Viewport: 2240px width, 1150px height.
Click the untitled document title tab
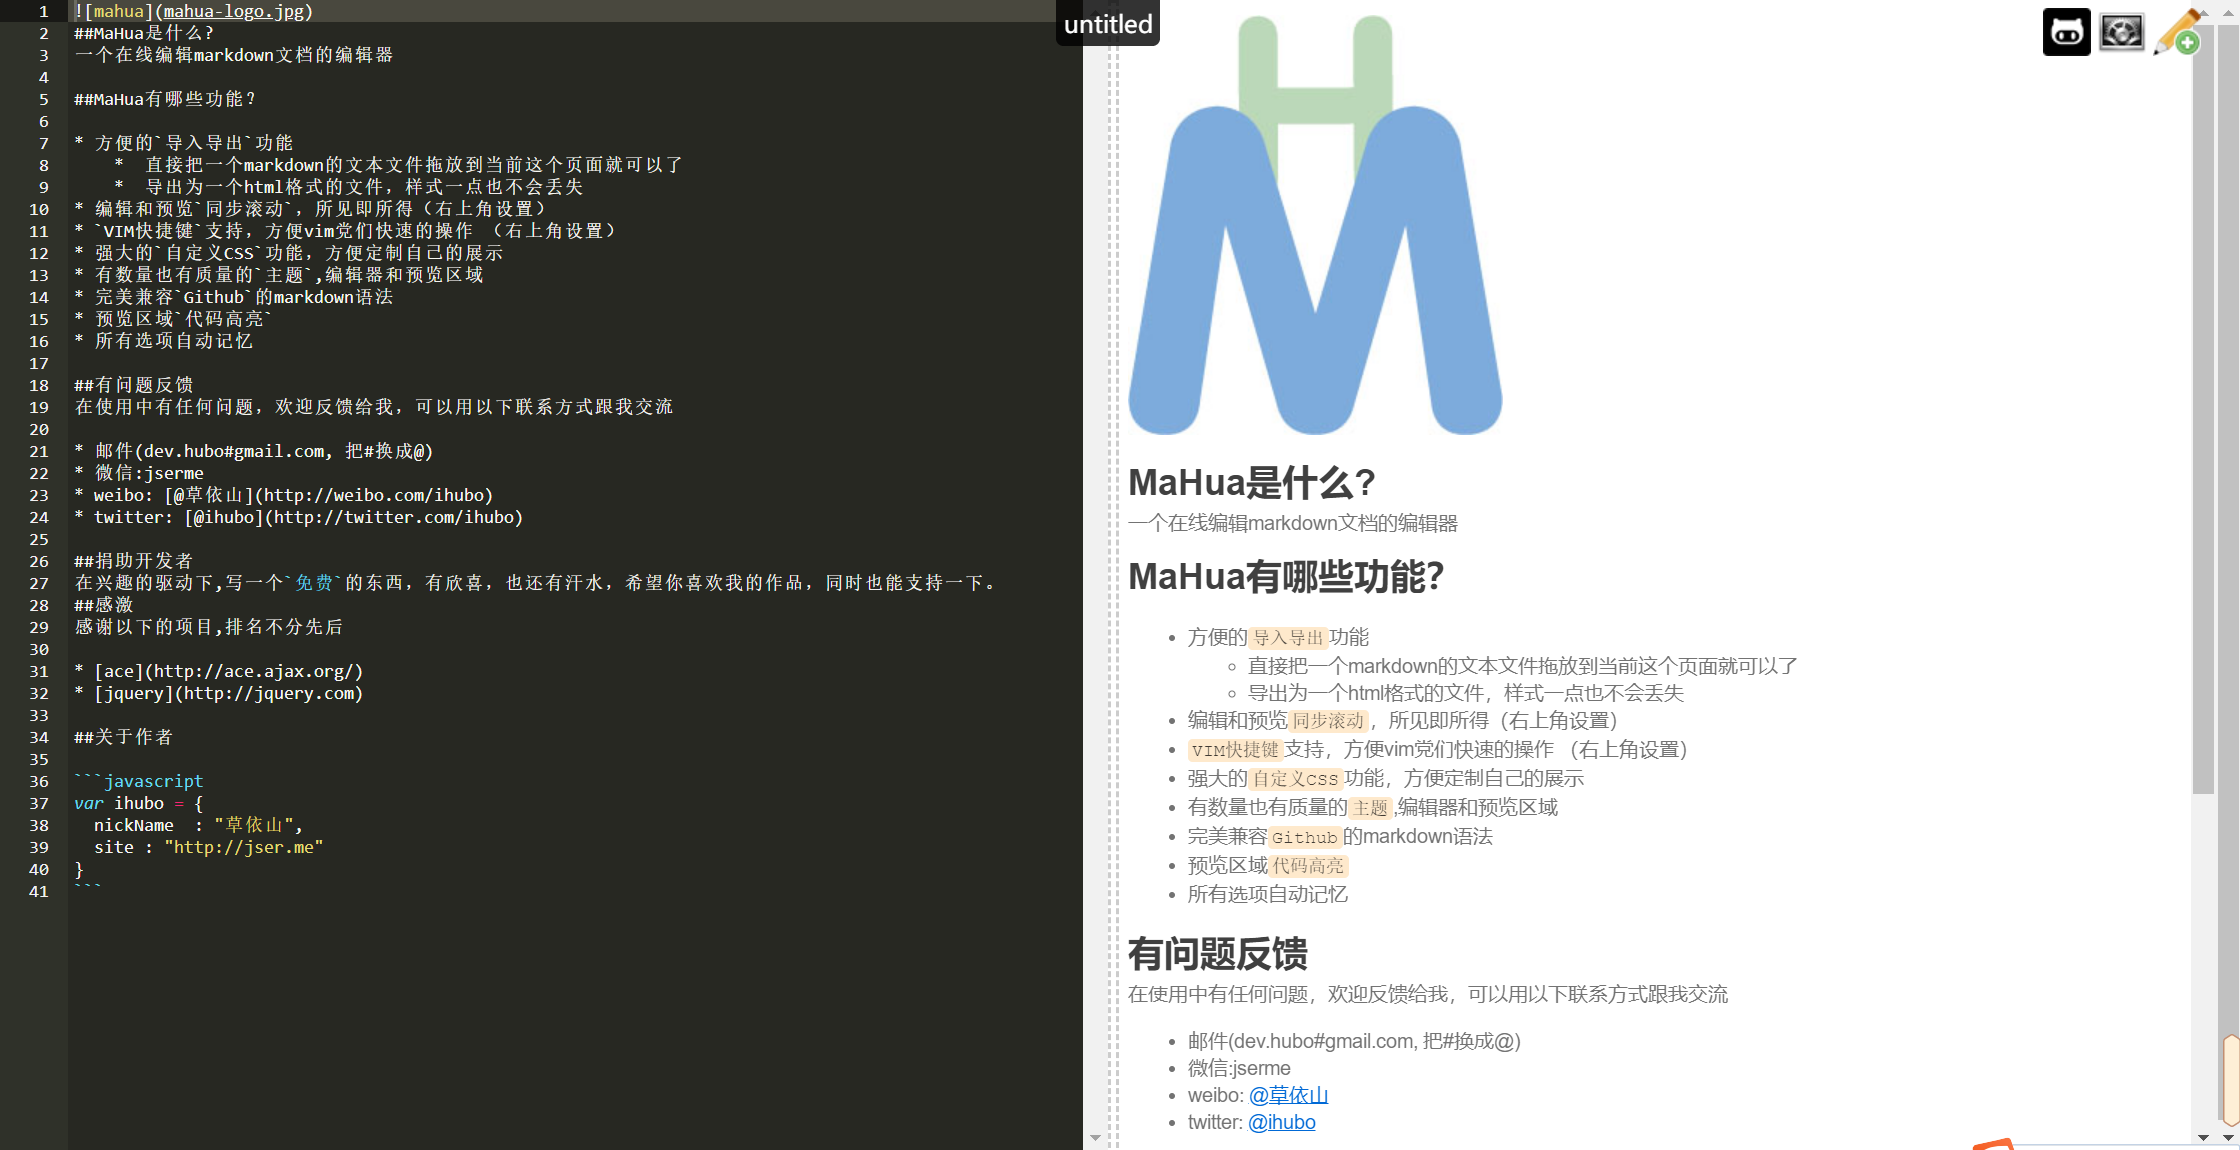coord(1108,24)
